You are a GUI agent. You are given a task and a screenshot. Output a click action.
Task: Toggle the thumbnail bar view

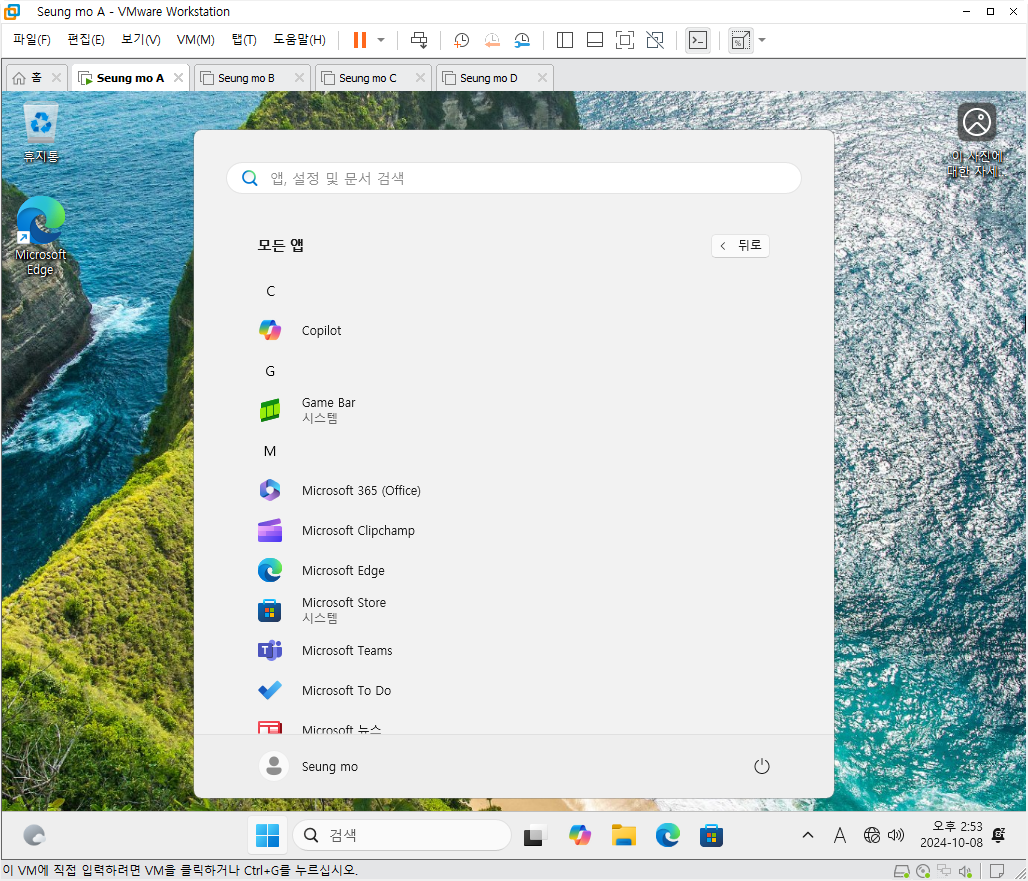(595, 40)
